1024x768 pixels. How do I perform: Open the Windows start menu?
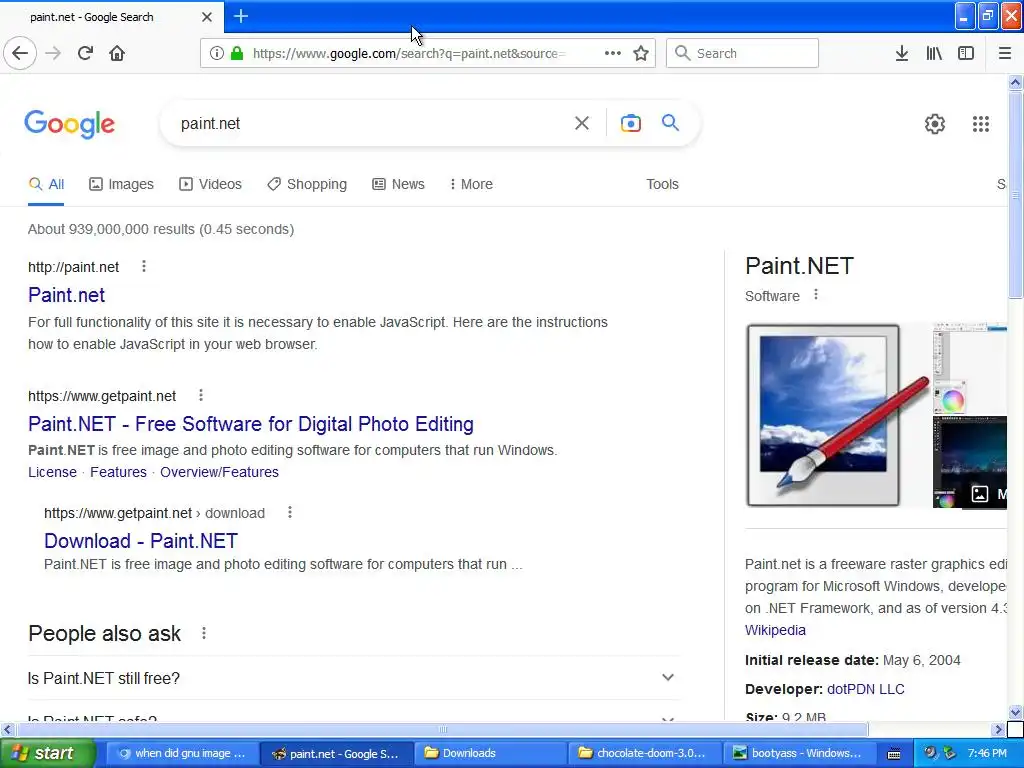point(47,754)
